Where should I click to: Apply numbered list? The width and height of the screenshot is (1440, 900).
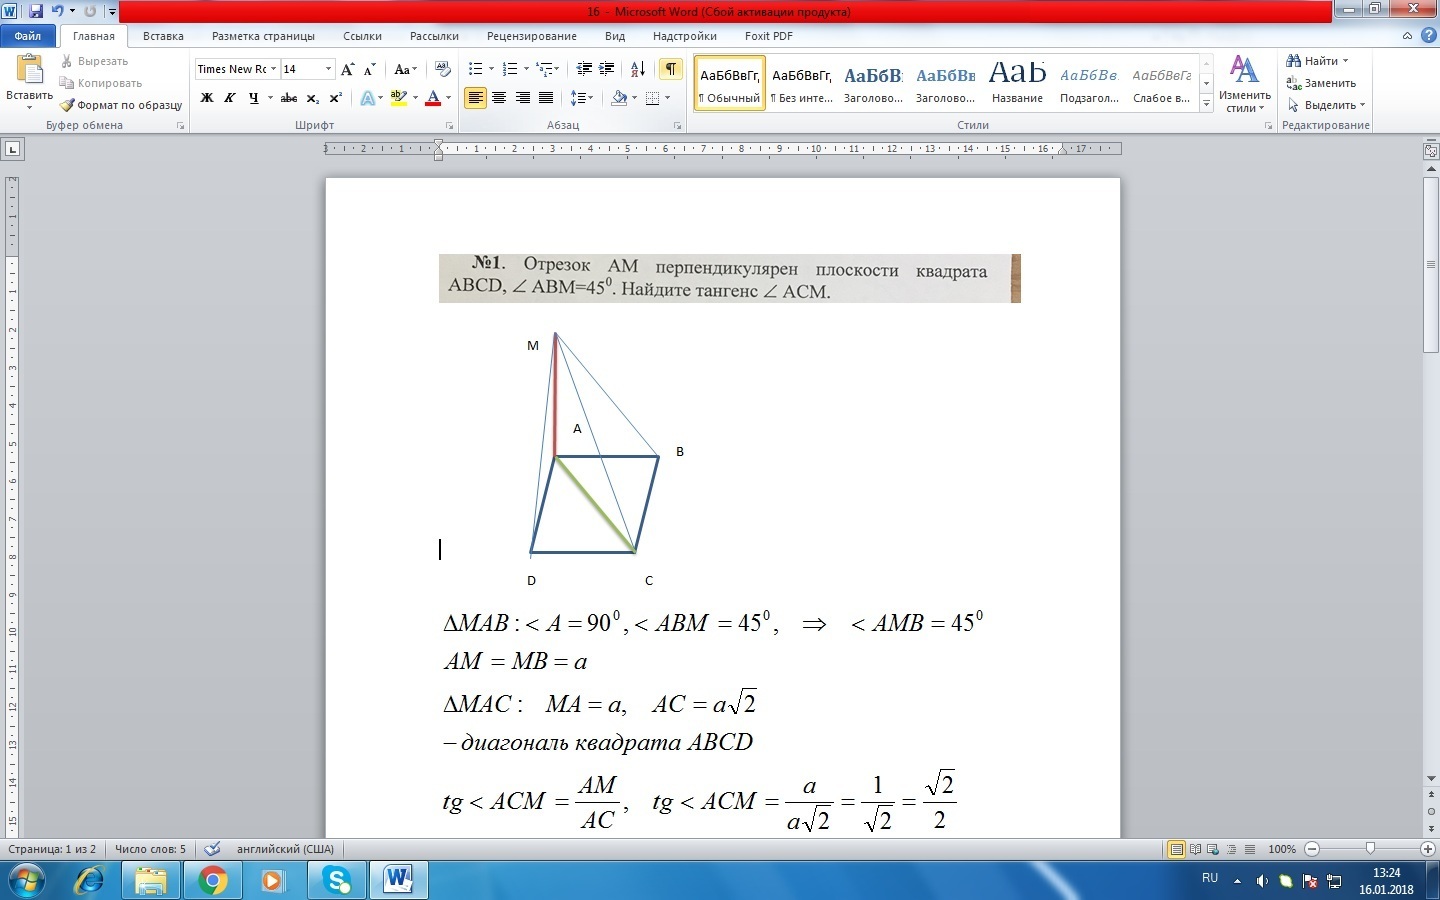[509, 69]
